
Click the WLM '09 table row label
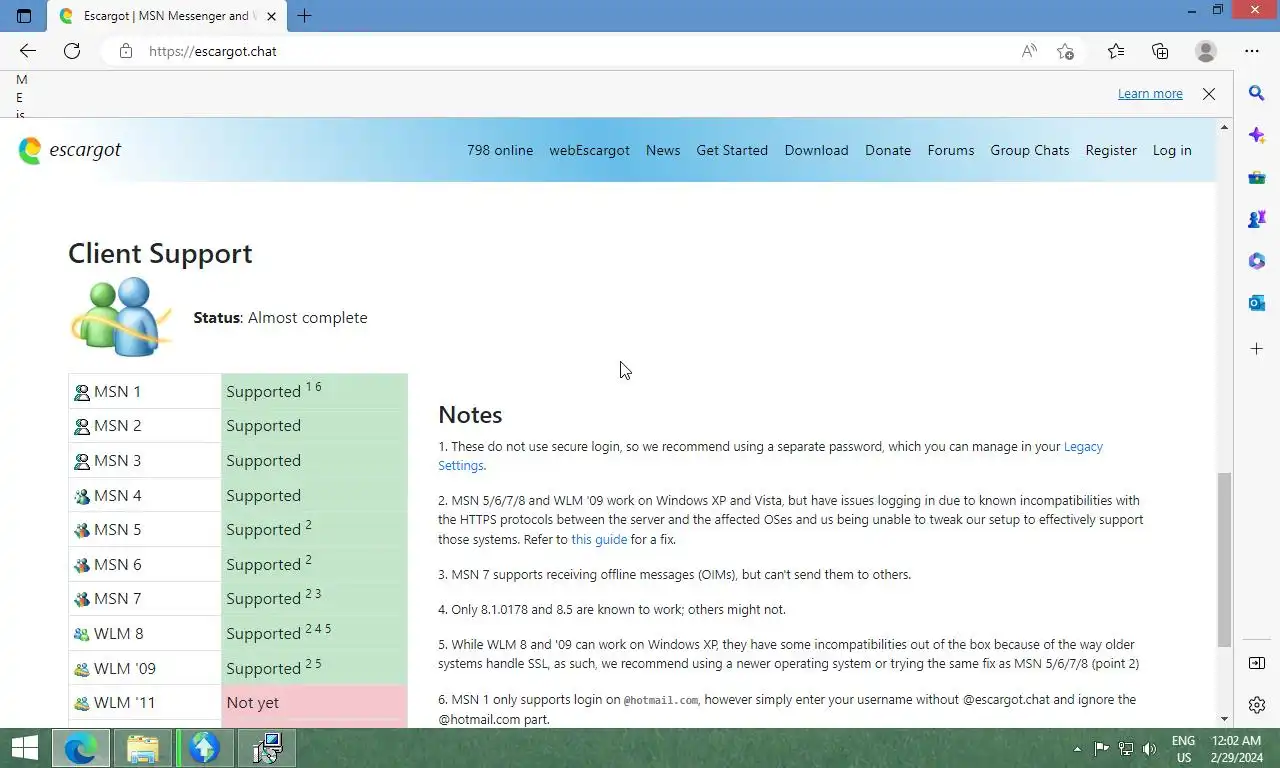[125, 669]
